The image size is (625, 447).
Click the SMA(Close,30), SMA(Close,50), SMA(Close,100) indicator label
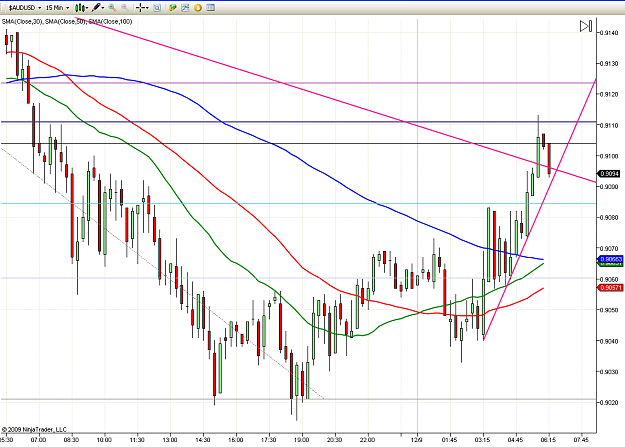click(x=67, y=22)
